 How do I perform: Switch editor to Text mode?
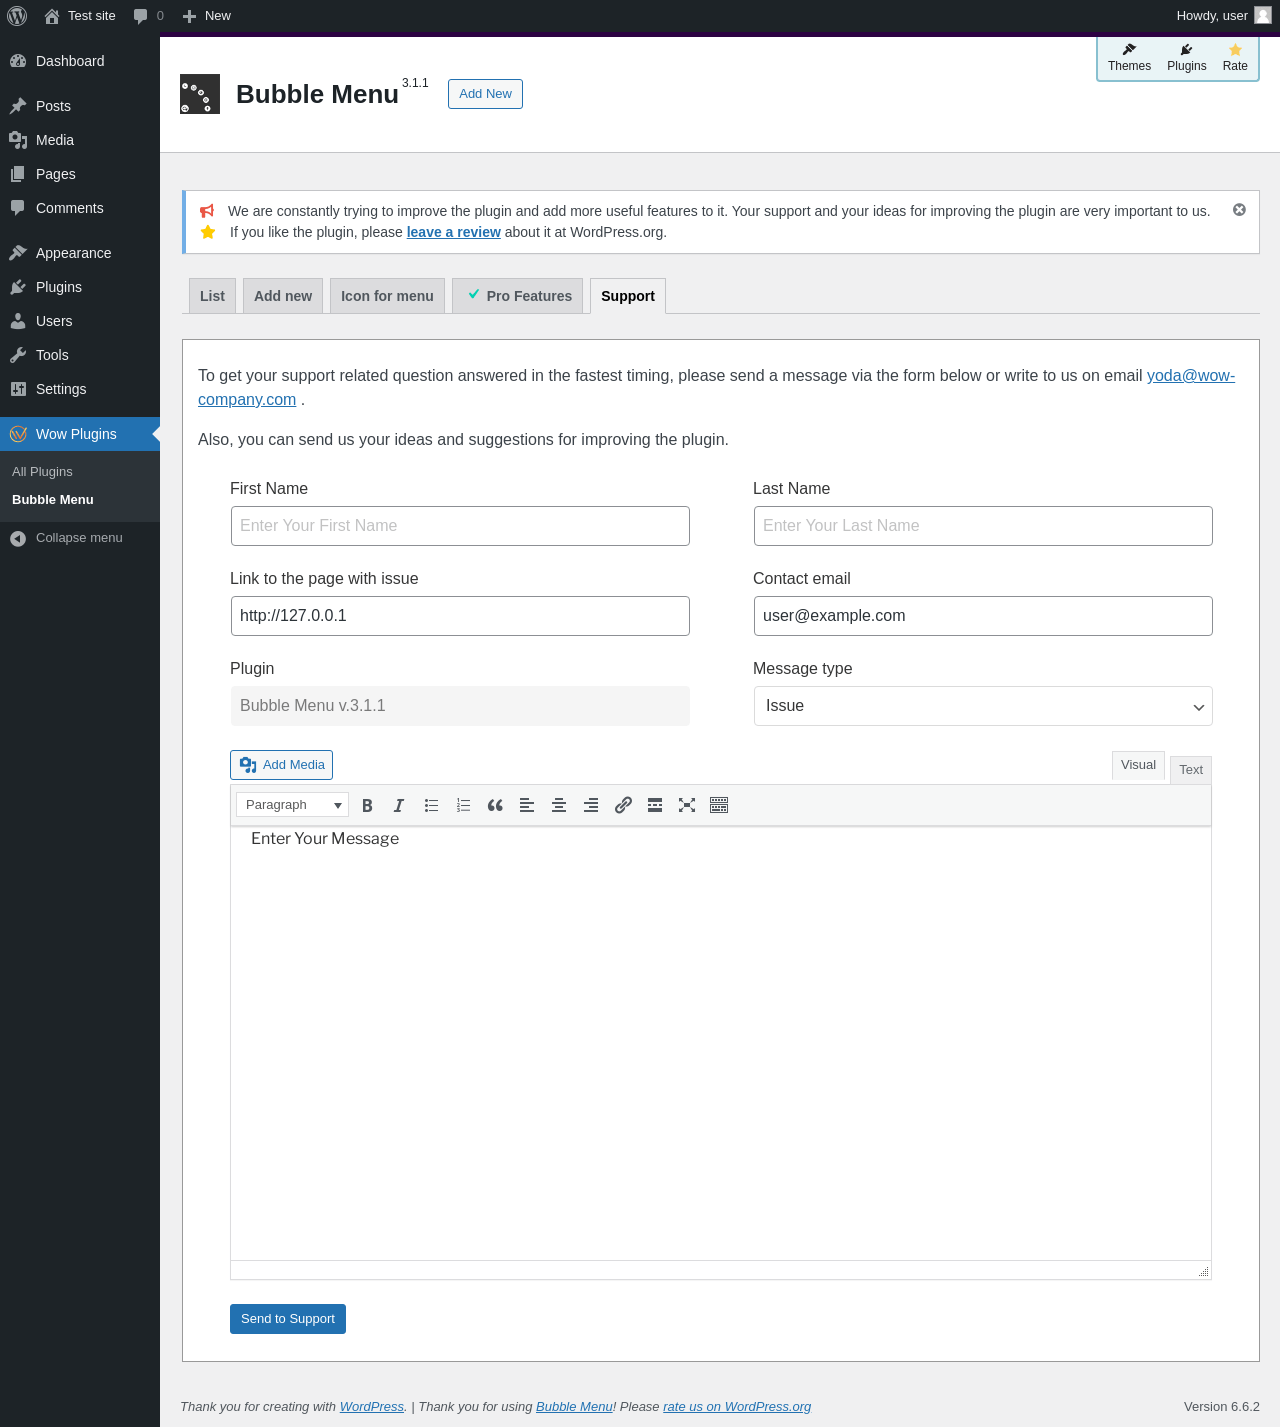(1191, 770)
